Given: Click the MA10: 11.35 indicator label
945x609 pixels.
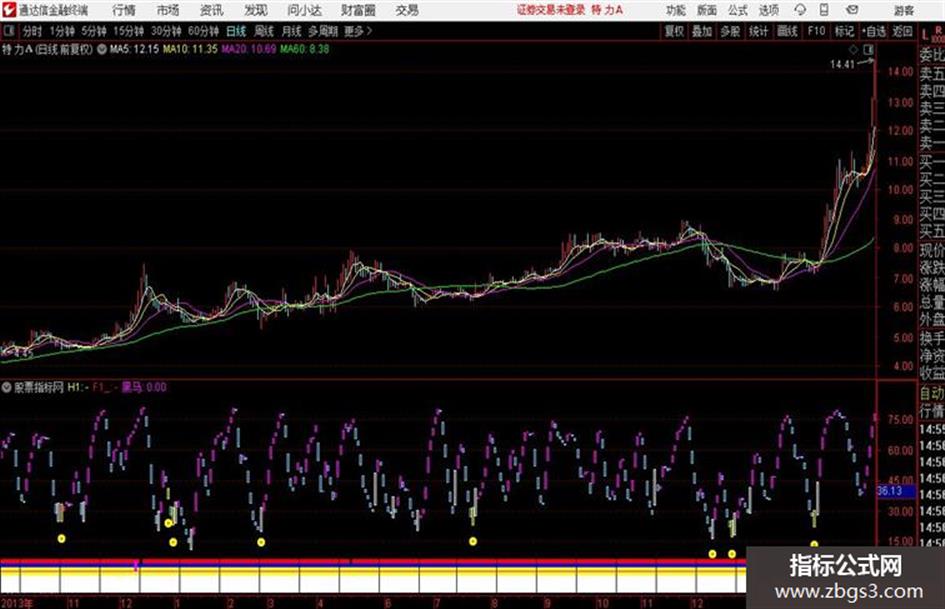Looking at the screenshot, I should [190, 49].
